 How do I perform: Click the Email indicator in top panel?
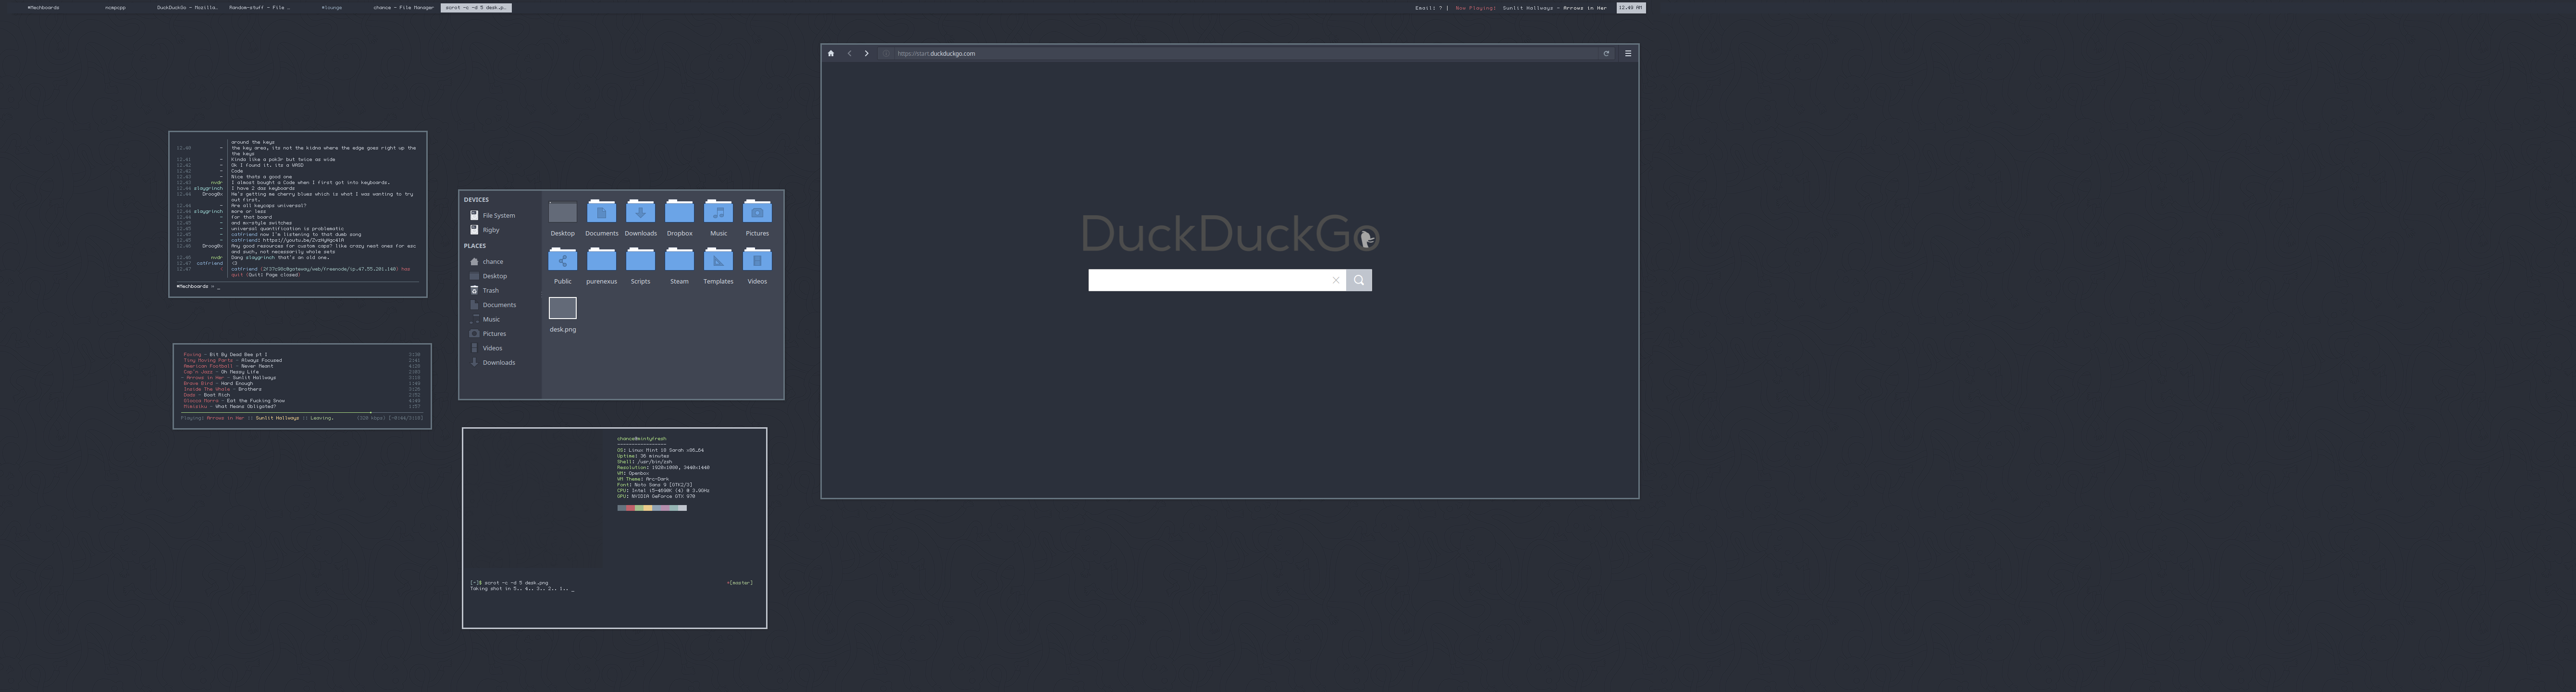point(1429,8)
